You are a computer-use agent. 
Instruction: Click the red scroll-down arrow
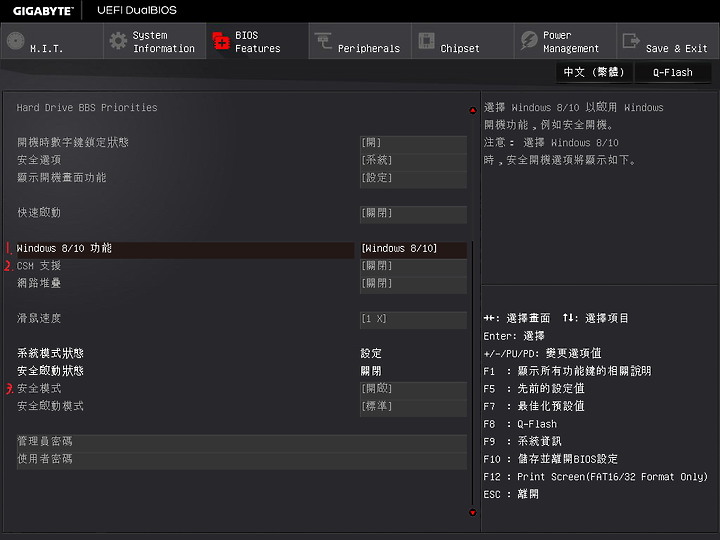pyautogui.click(x=472, y=512)
